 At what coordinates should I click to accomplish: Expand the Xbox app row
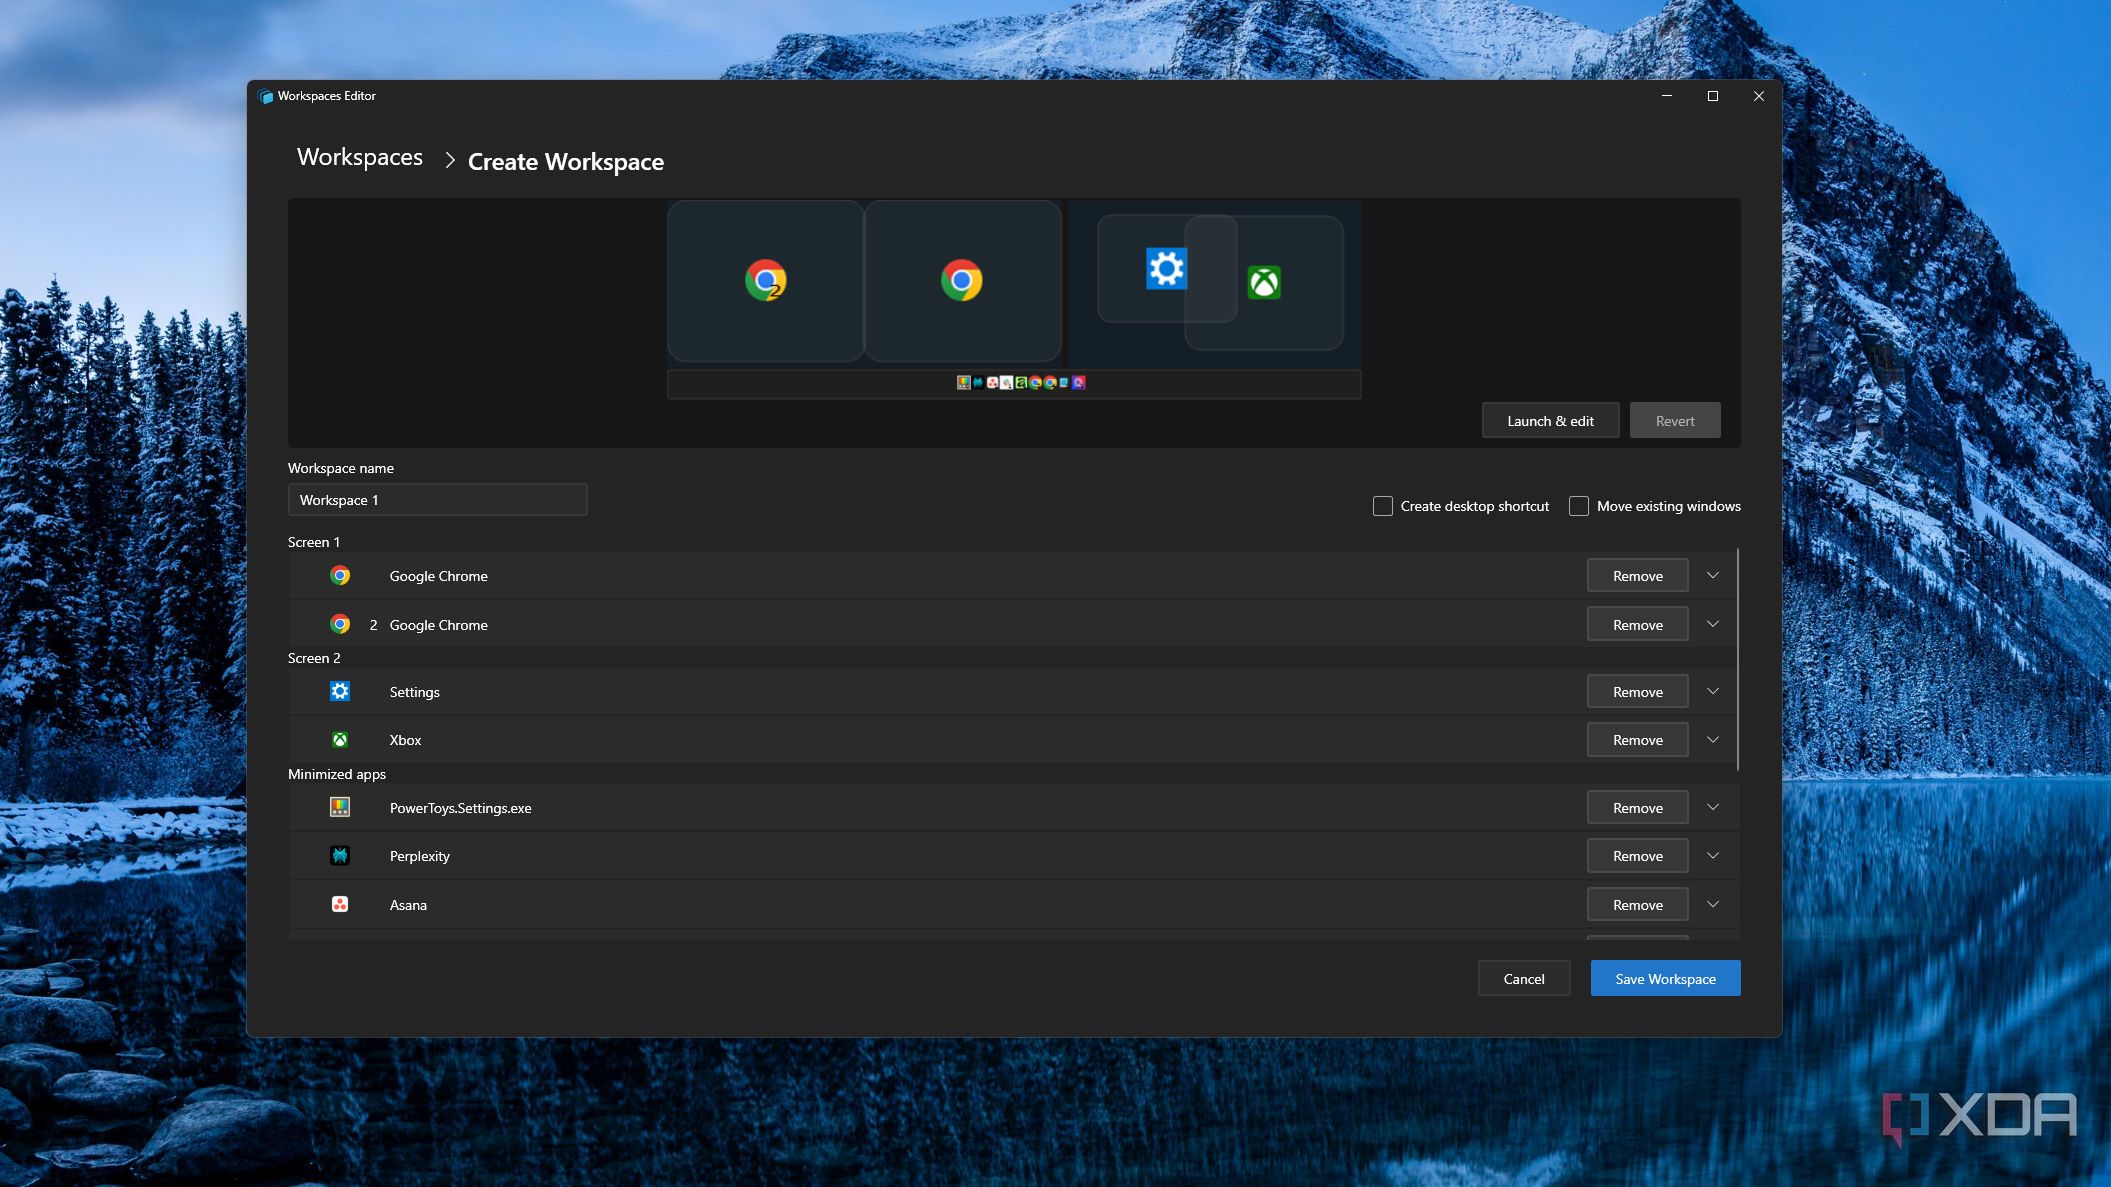[1713, 740]
